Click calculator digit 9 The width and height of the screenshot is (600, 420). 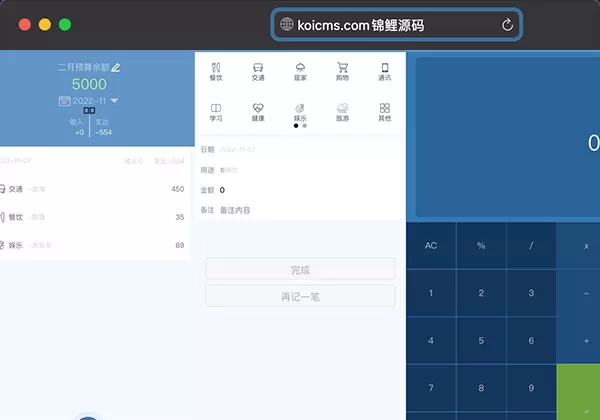(x=531, y=388)
